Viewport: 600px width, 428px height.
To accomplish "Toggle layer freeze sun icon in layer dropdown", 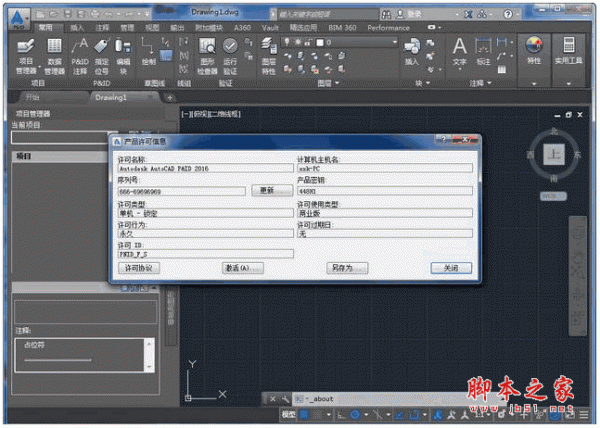I will point(298,42).
